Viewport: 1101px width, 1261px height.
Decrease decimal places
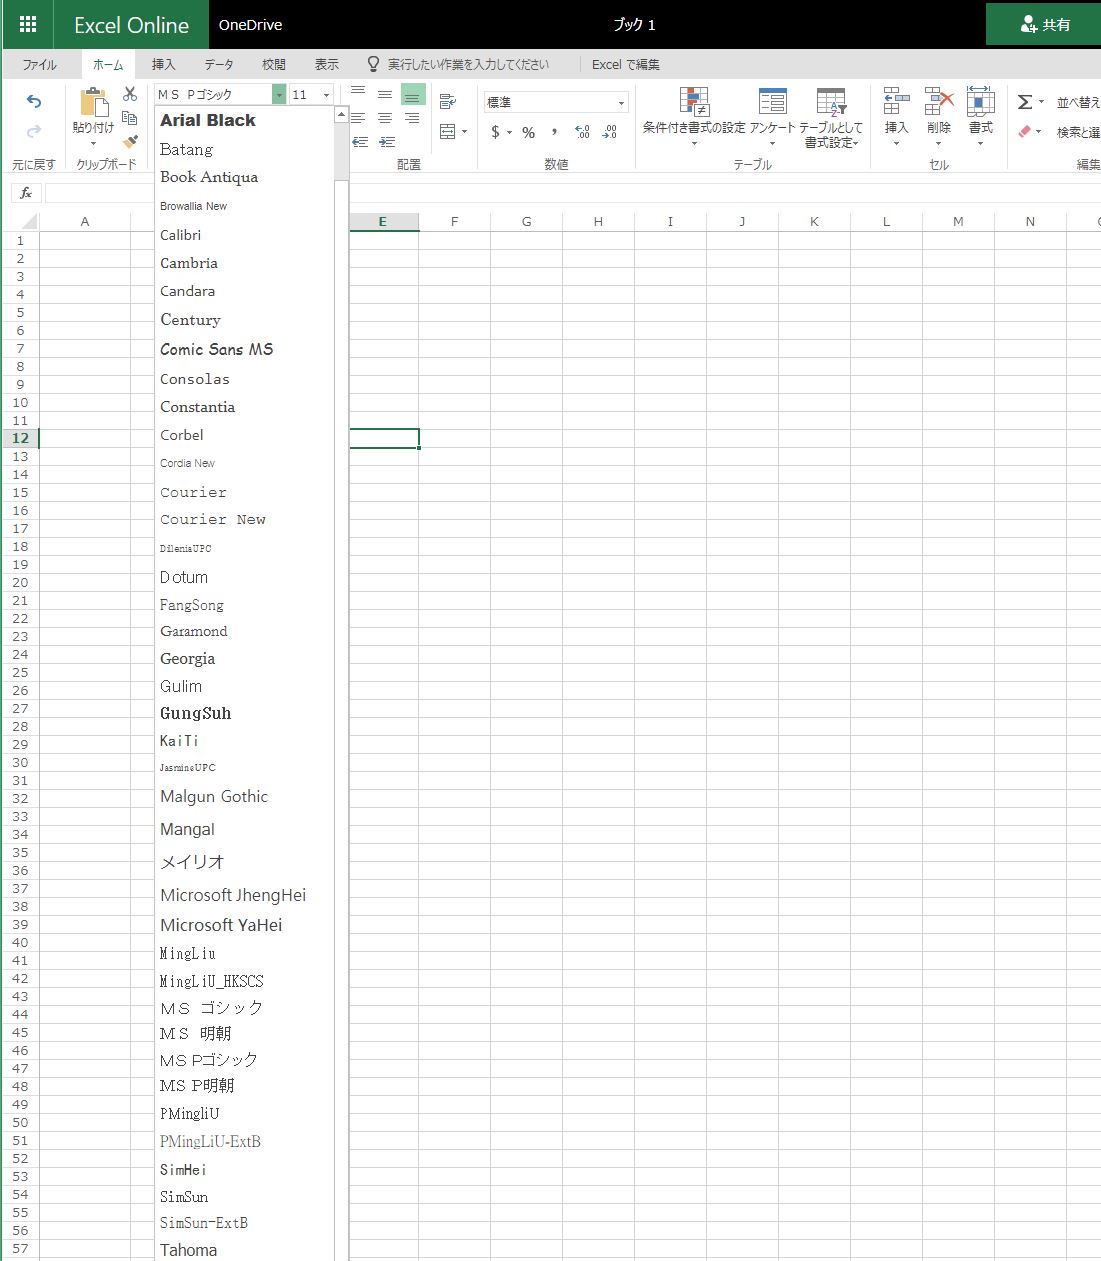pos(610,132)
